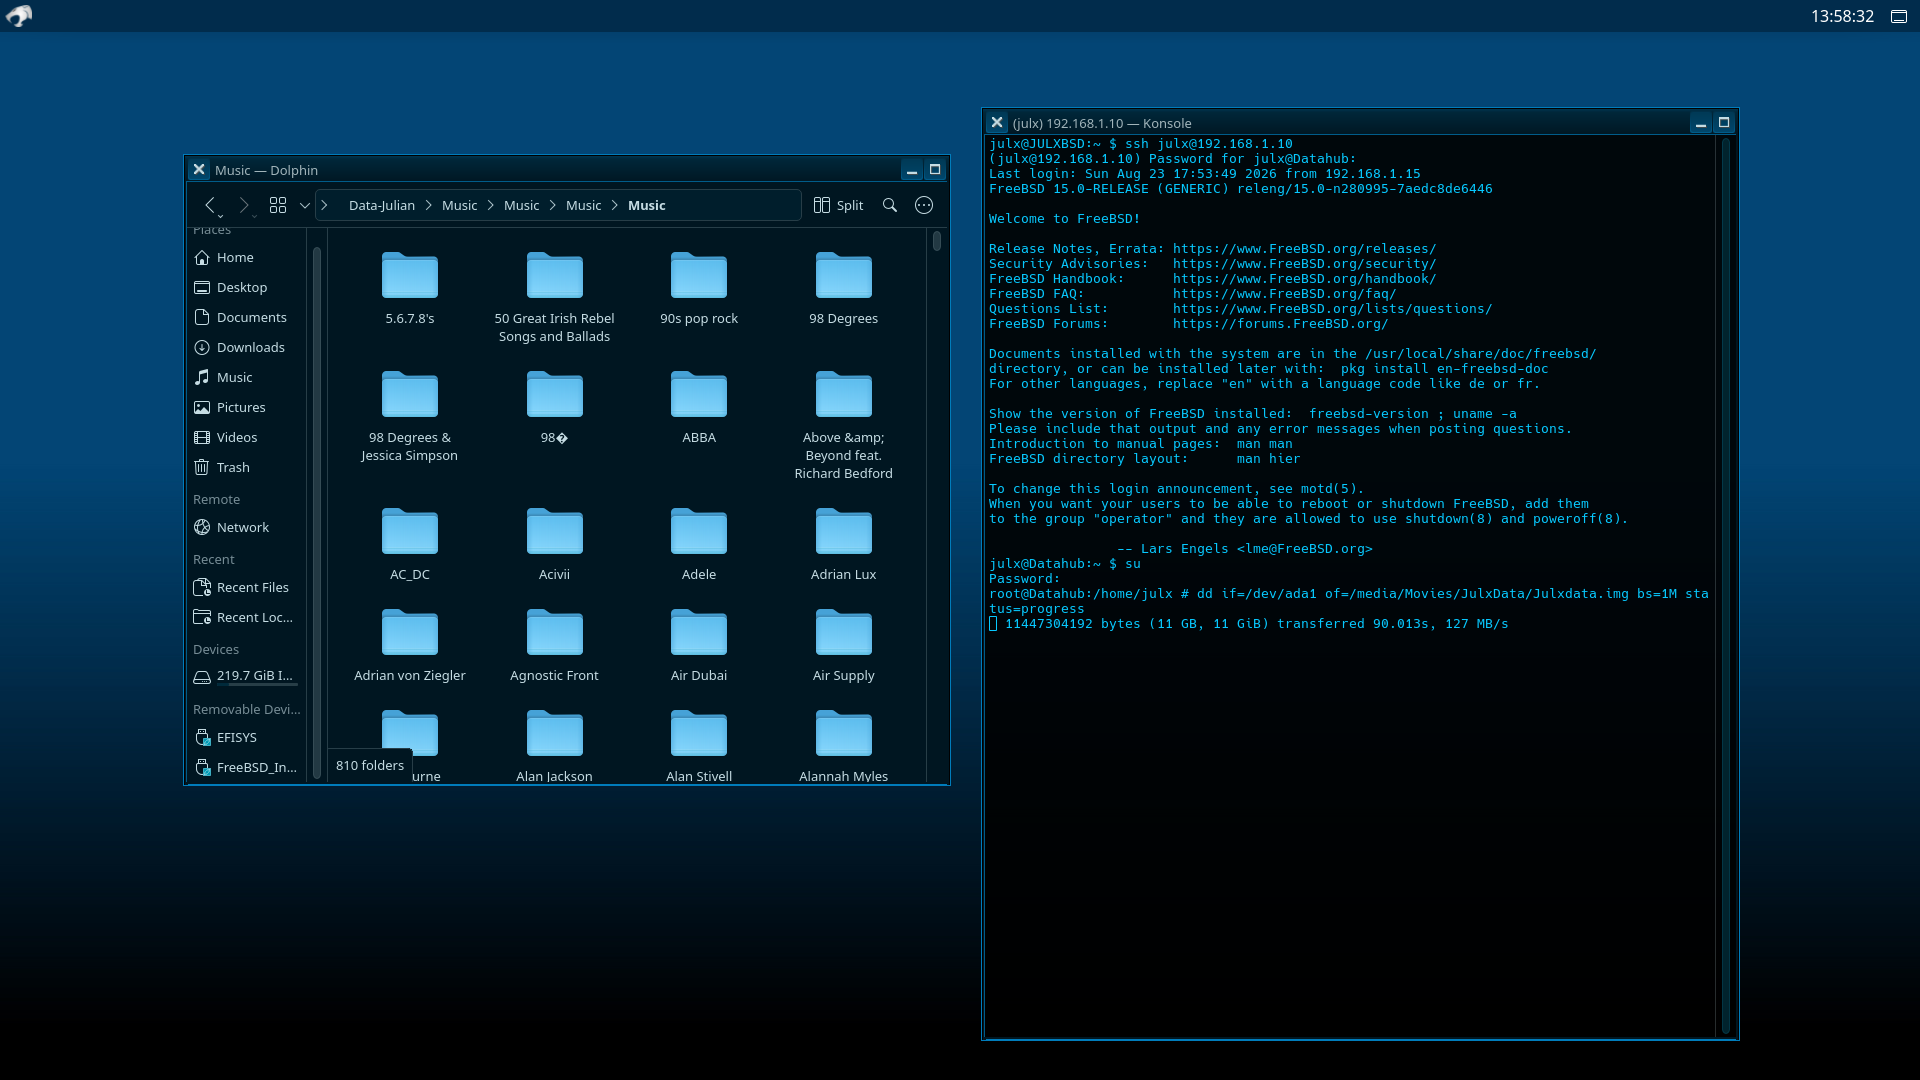Open Recent Files entry
Viewport: 1920px width, 1080px height.
[x=246, y=587]
